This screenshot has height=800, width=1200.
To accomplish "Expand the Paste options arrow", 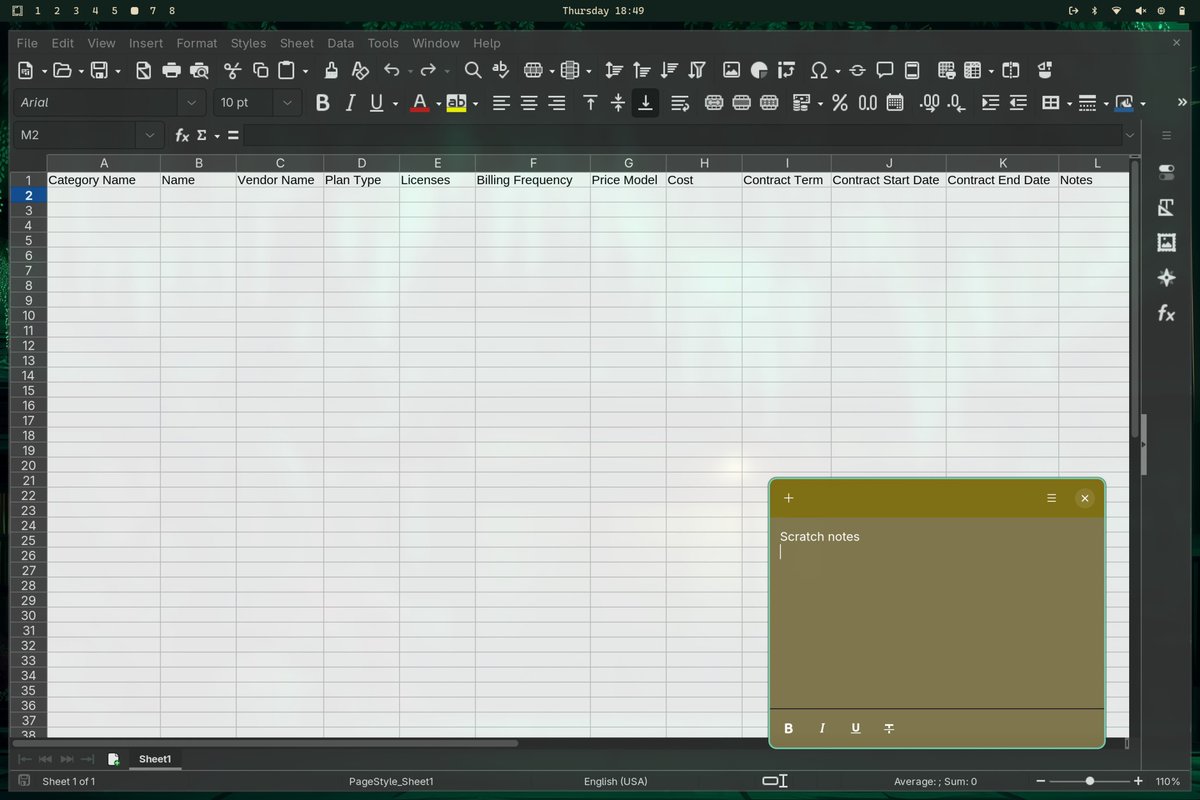I will 305,71.
